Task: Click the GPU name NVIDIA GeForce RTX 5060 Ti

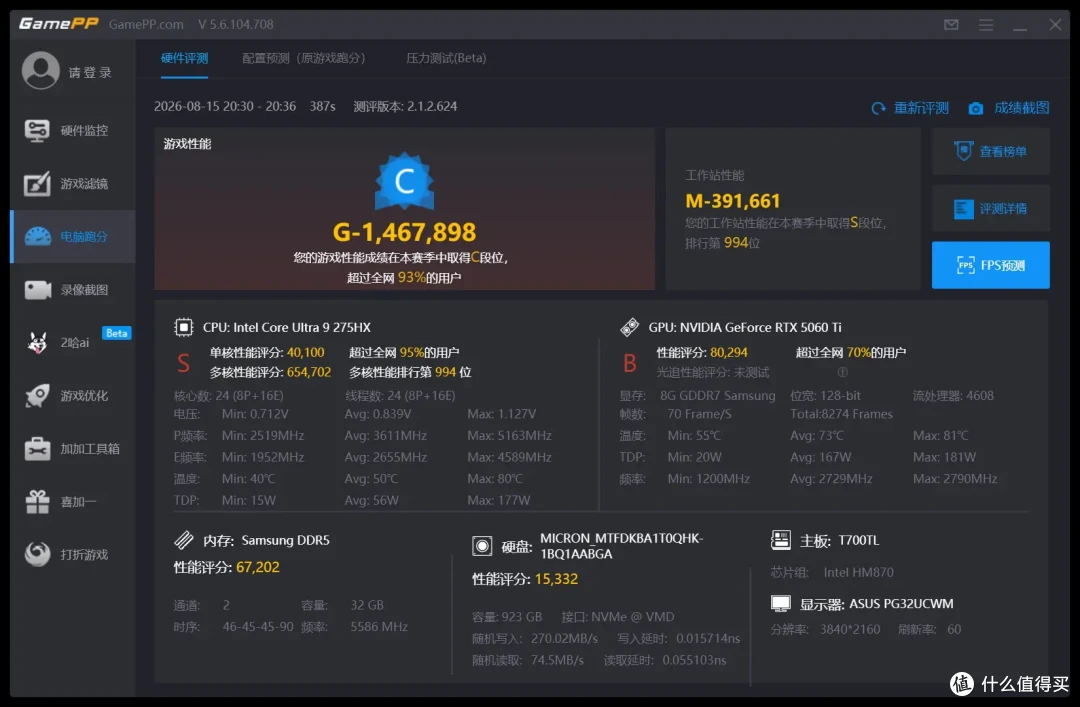Action: coord(760,327)
